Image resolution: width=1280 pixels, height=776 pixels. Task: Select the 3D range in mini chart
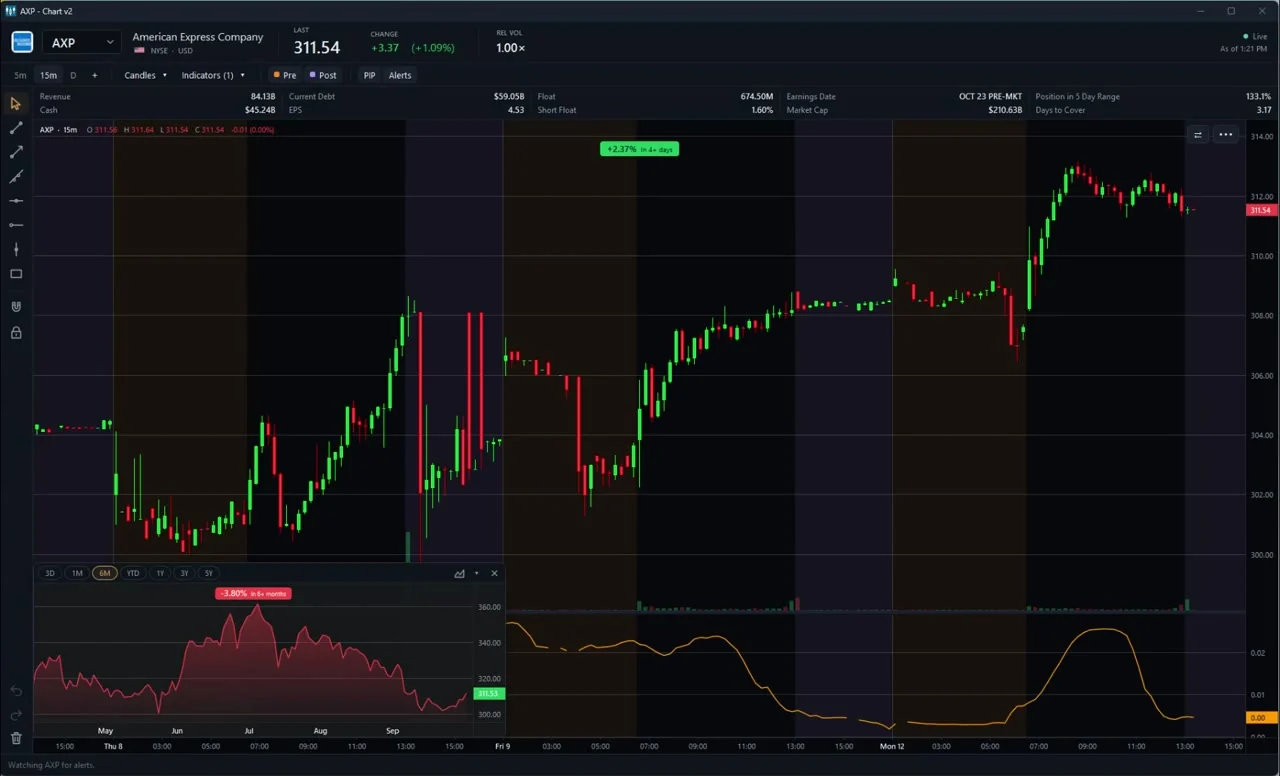tap(50, 573)
